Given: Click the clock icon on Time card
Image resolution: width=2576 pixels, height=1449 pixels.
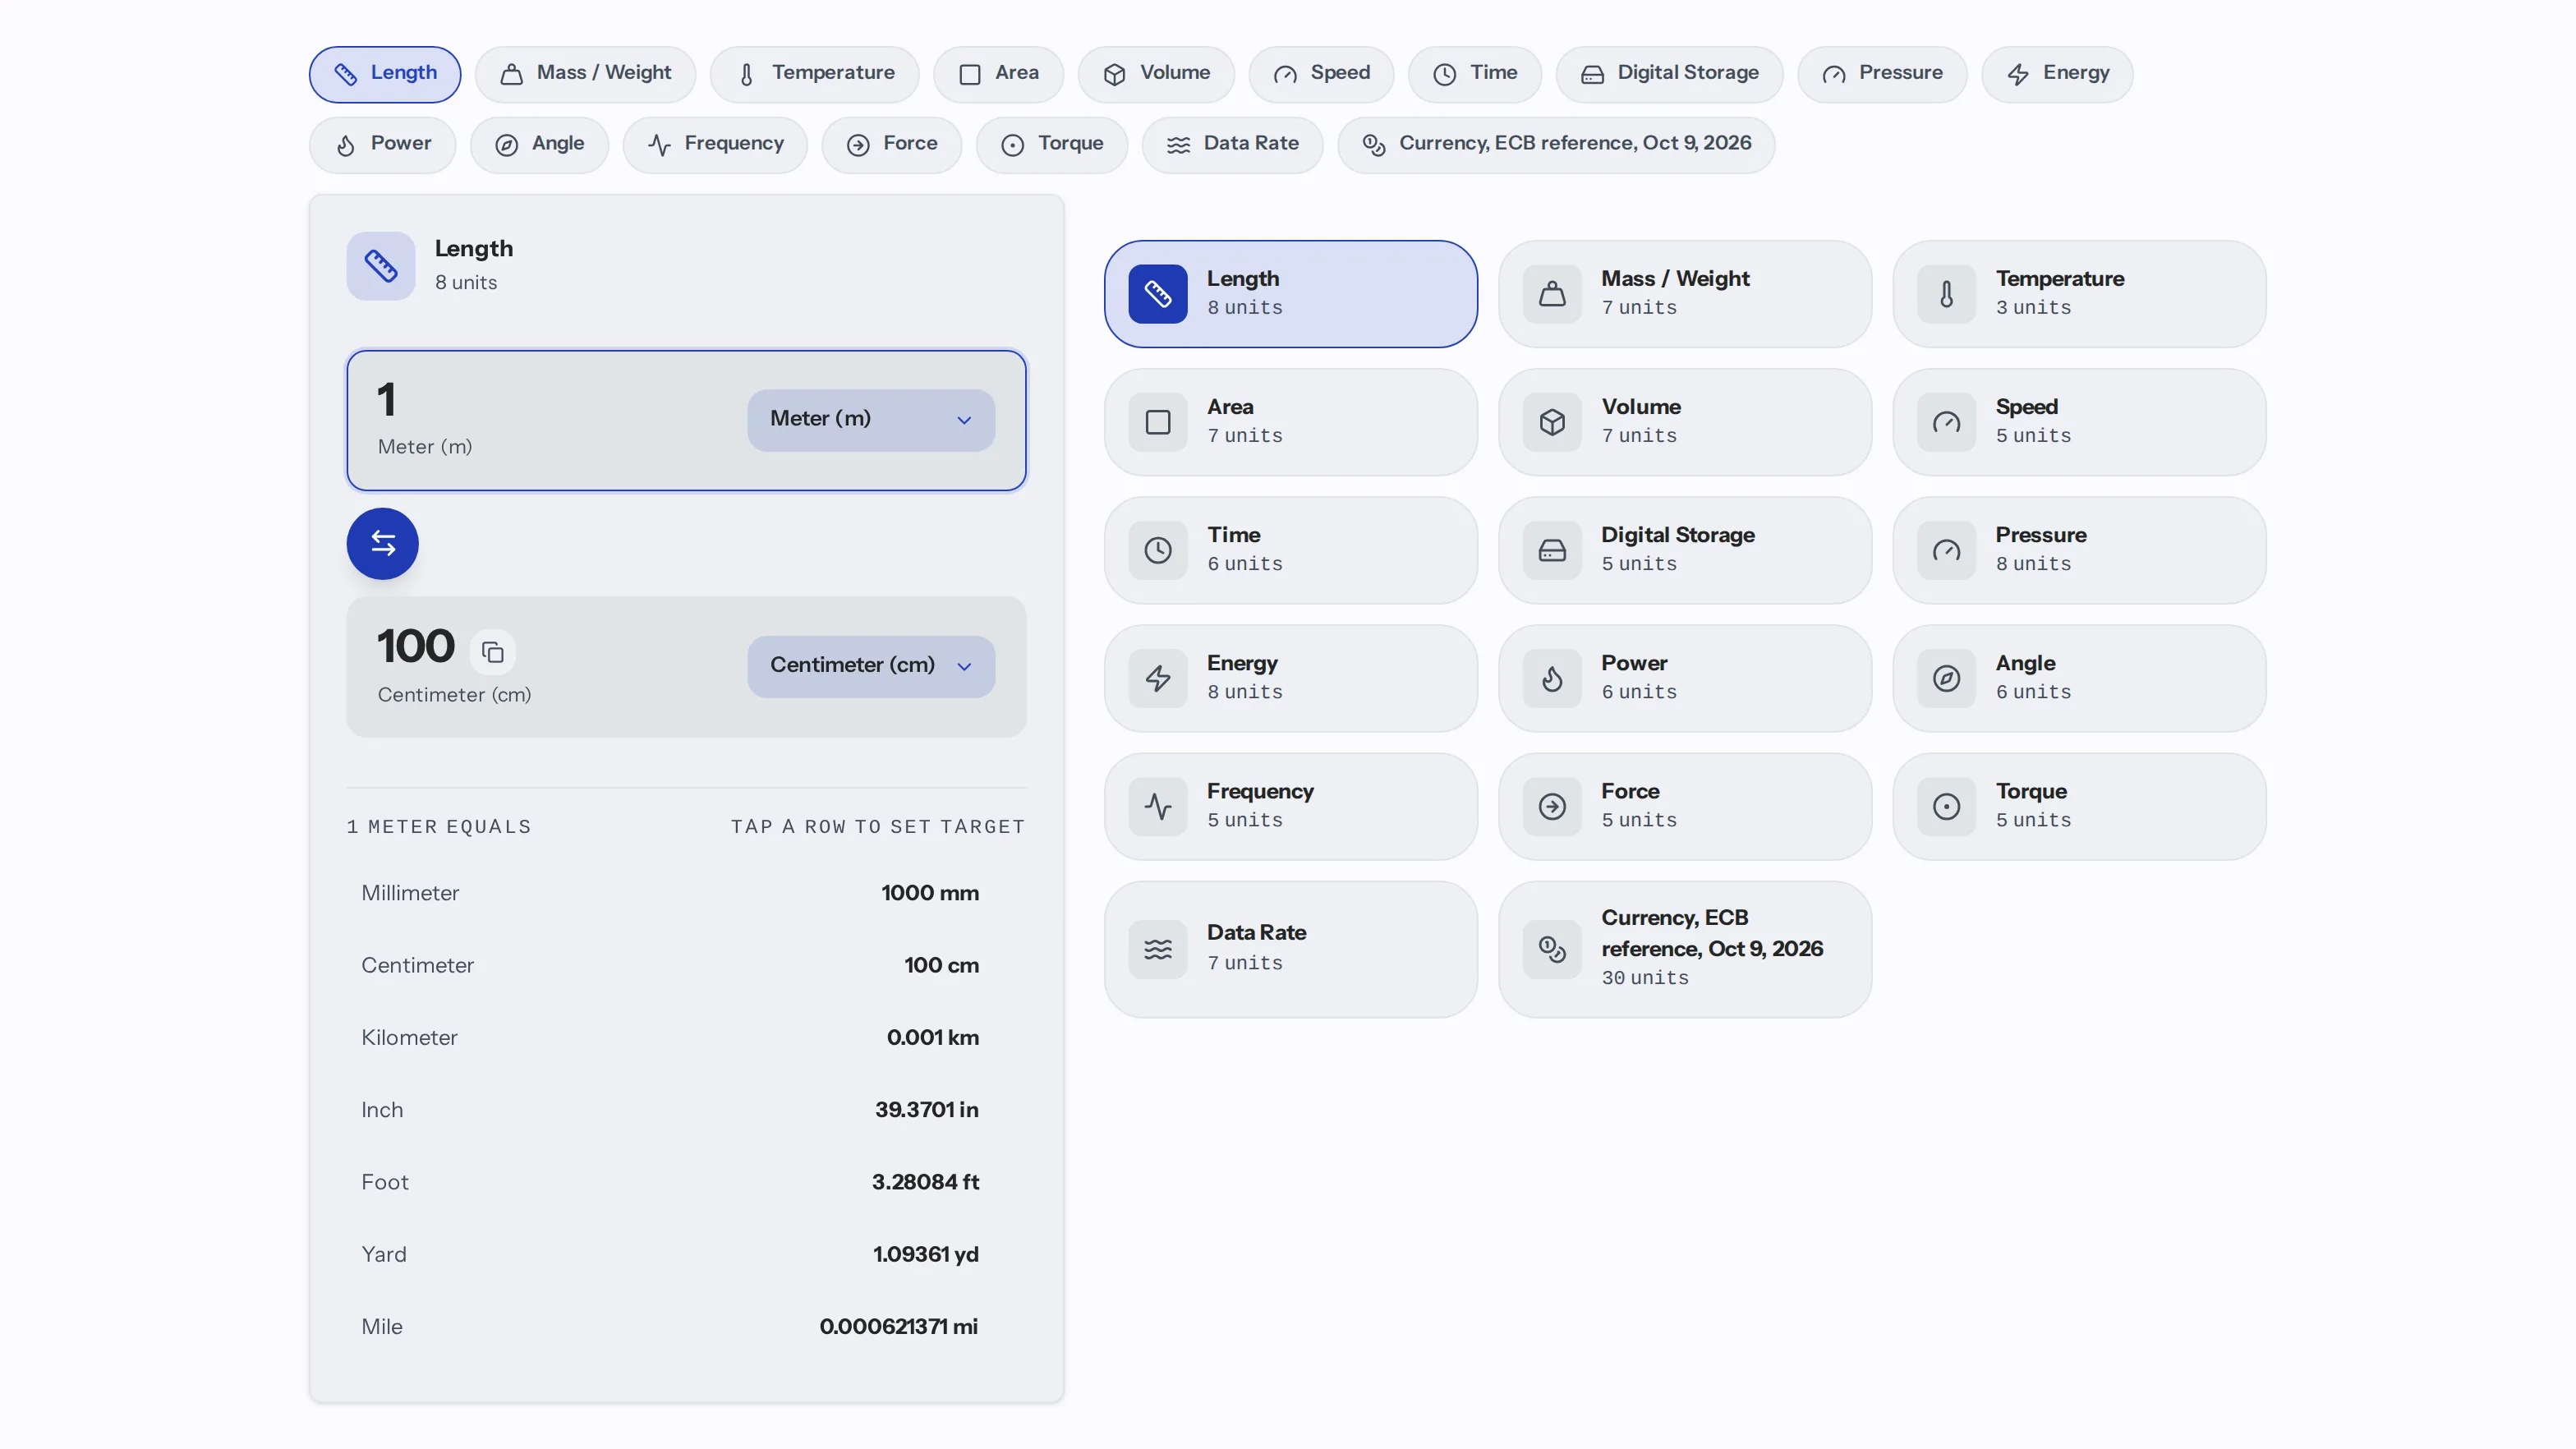Looking at the screenshot, I should point(1158,550).
